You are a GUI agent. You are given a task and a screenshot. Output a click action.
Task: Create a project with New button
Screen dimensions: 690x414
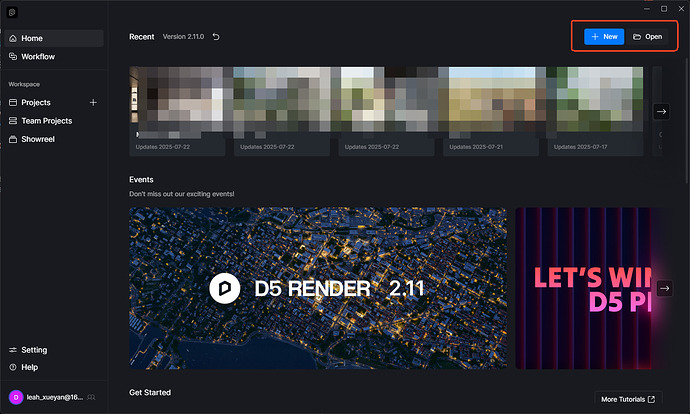pos(604,37)
